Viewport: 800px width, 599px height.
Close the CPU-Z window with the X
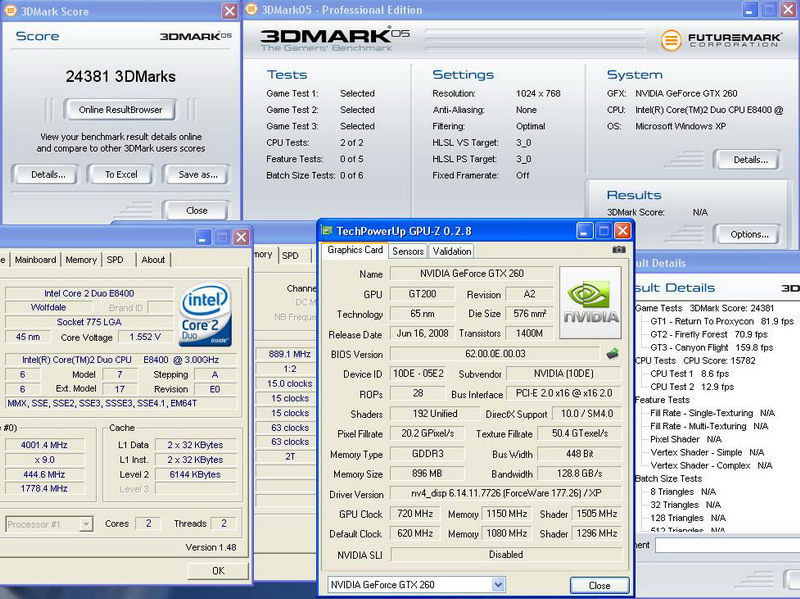[x=241, y=237]
